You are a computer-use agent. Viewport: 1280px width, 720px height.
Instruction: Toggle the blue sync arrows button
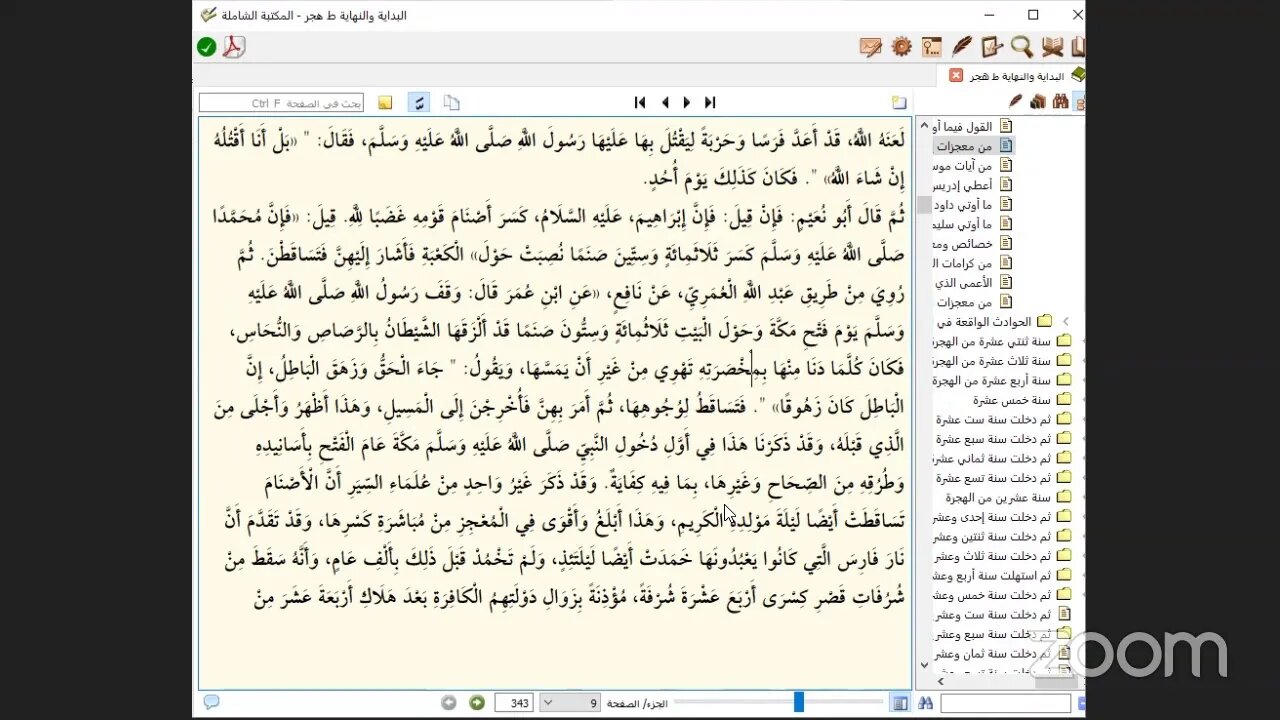coord(419,102)
